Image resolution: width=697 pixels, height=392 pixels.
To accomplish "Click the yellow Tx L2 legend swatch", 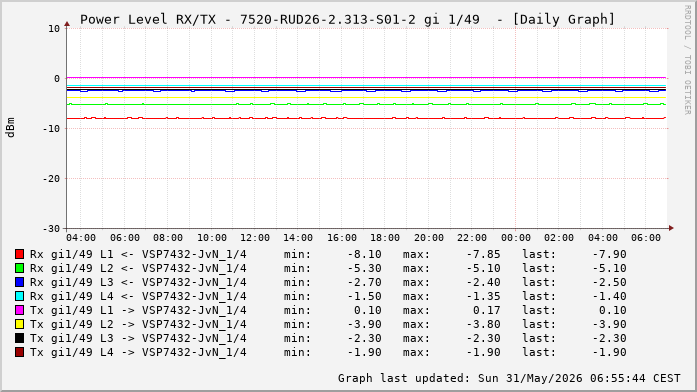I will (x=20, y=324).
